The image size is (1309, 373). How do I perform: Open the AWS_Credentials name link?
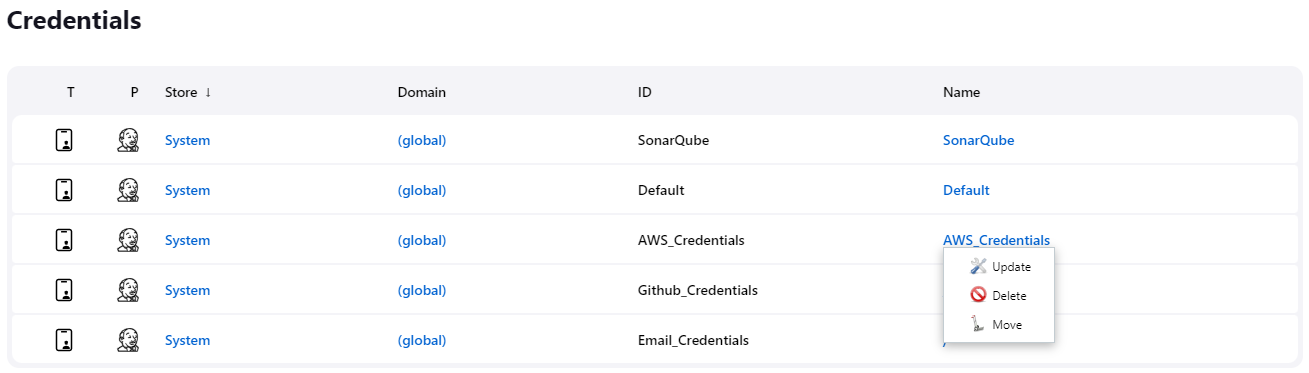coord(997,240)
